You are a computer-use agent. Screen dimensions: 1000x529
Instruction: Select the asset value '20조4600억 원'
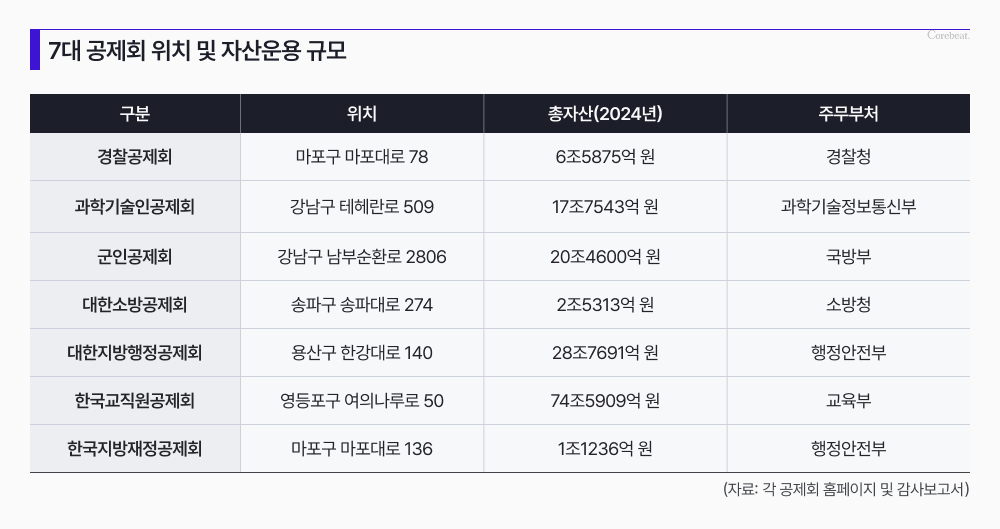605,257
